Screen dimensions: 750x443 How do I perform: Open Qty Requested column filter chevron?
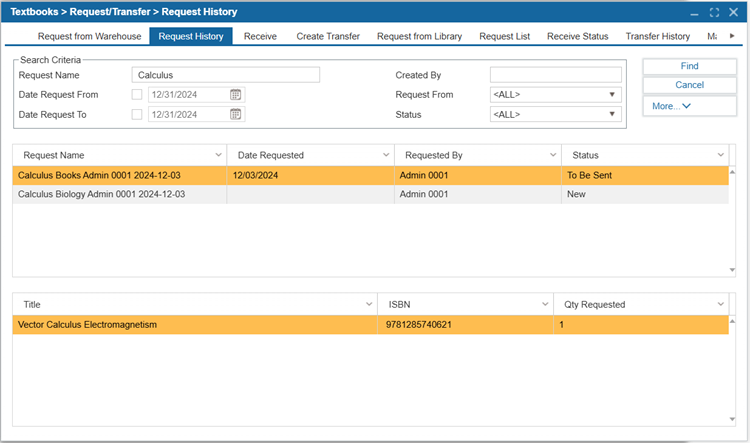[720, 304]
